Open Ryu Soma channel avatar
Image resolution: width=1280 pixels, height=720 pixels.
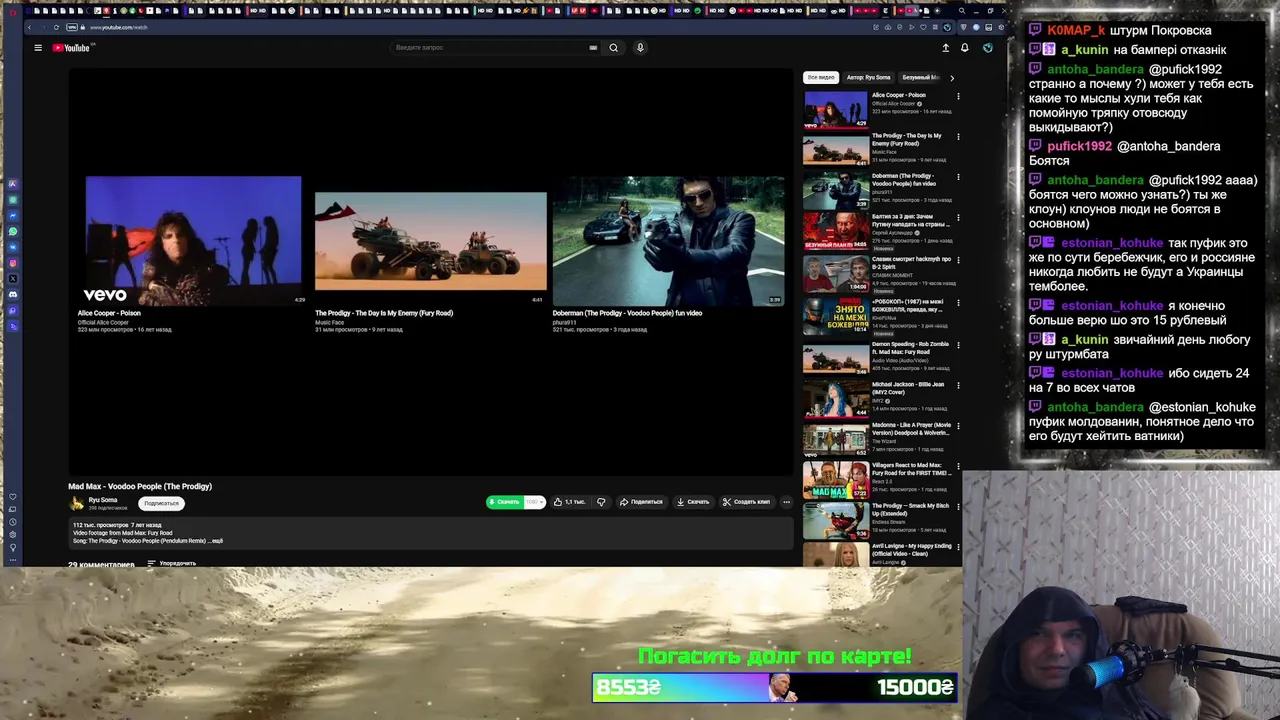click(x=76, y=503)
